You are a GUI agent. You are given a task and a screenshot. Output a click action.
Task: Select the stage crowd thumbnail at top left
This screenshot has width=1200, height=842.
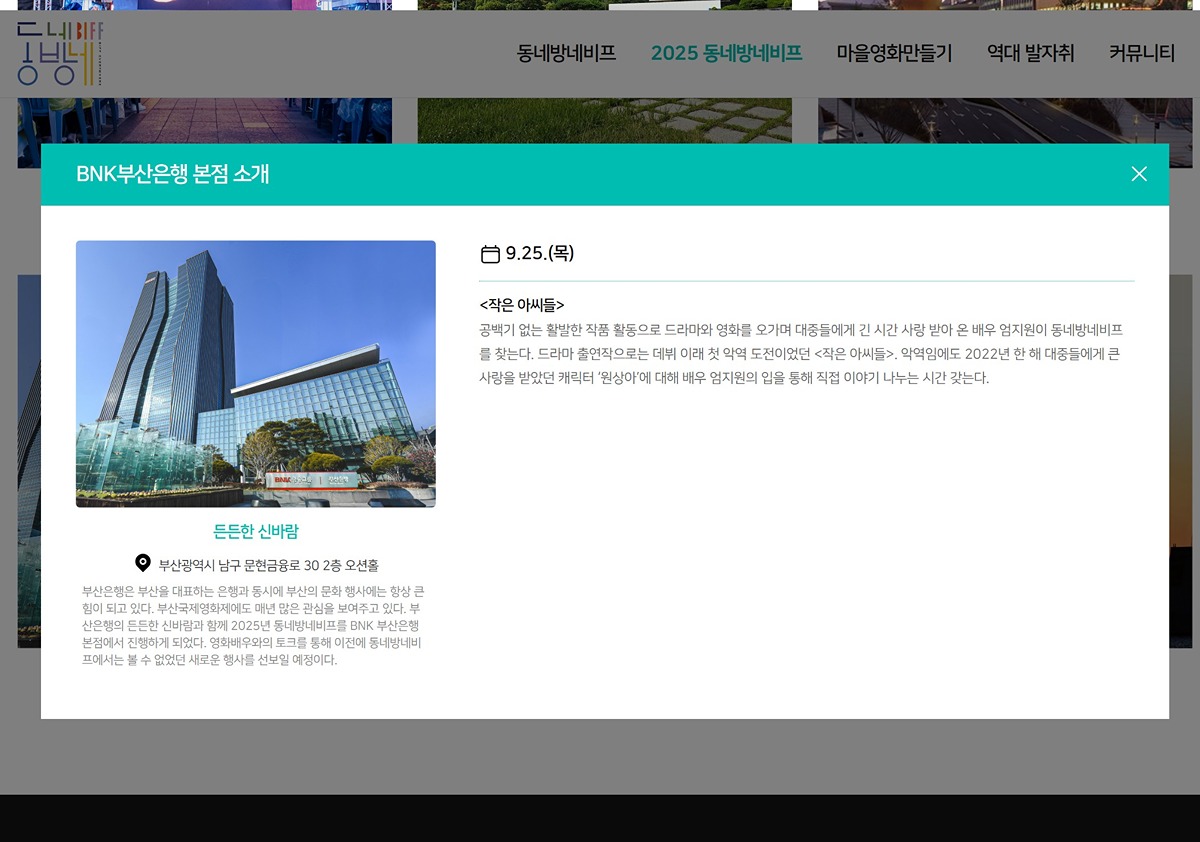[x=204, y=120]
